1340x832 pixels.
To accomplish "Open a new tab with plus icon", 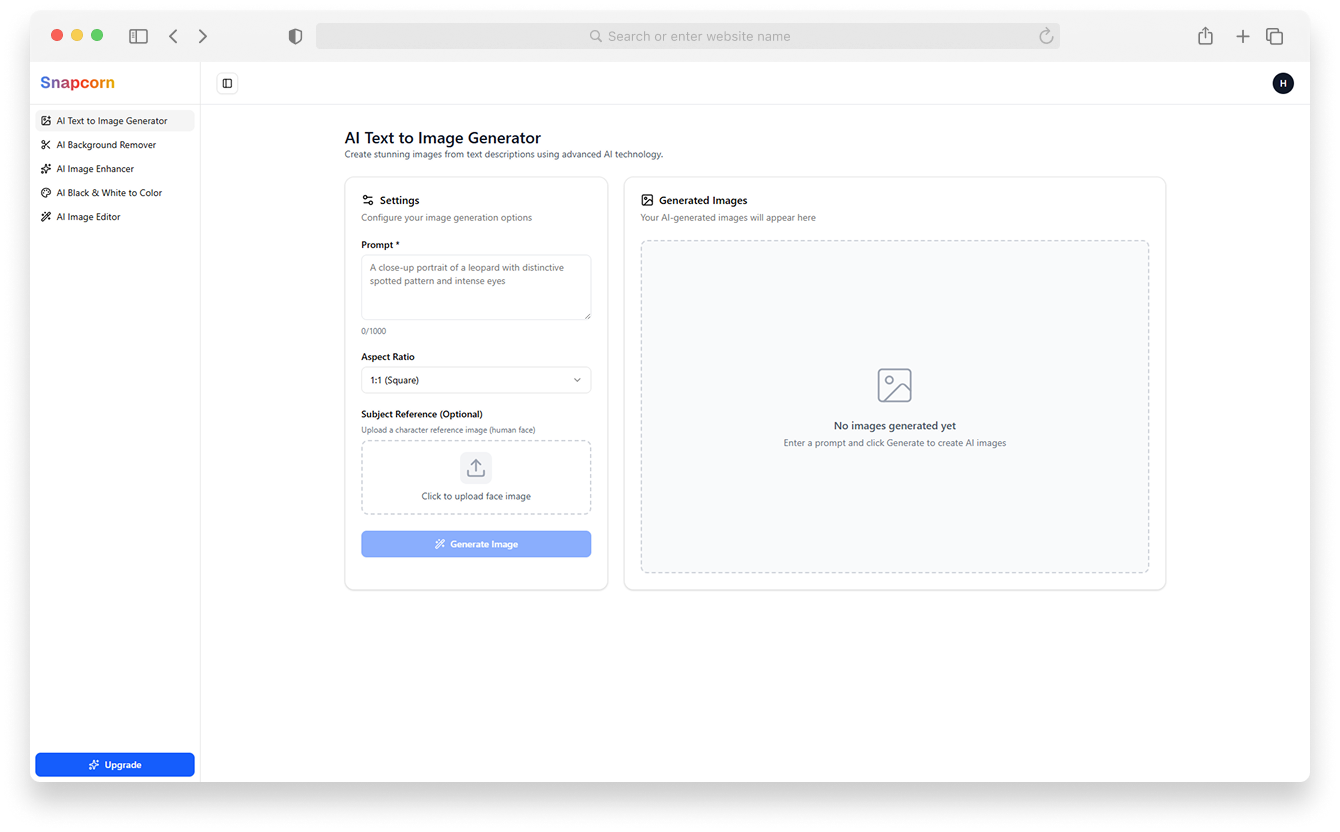I will 1242,36.
